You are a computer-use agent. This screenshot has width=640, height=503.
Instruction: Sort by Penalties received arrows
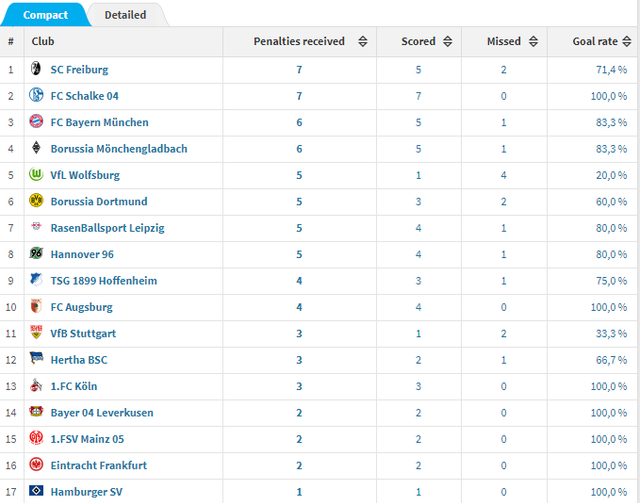tap(362, 41)
